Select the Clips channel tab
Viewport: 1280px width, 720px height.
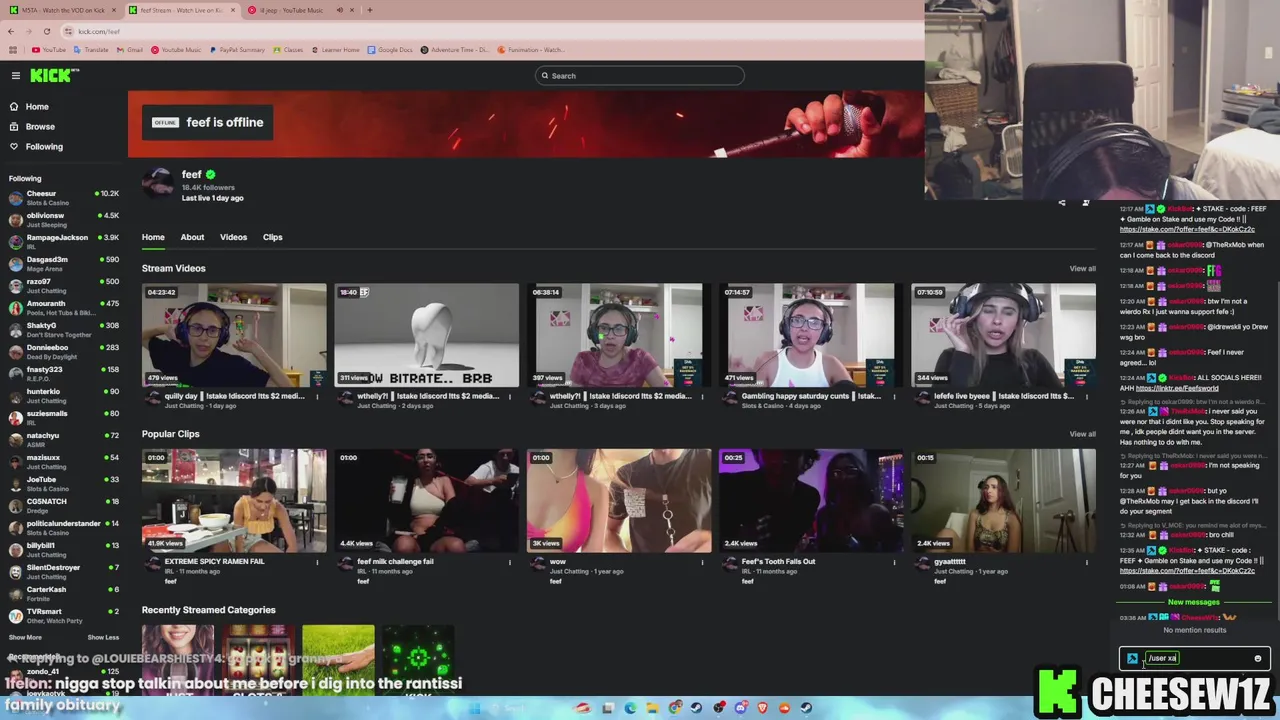pyautogui.click(x=272, y=237)
